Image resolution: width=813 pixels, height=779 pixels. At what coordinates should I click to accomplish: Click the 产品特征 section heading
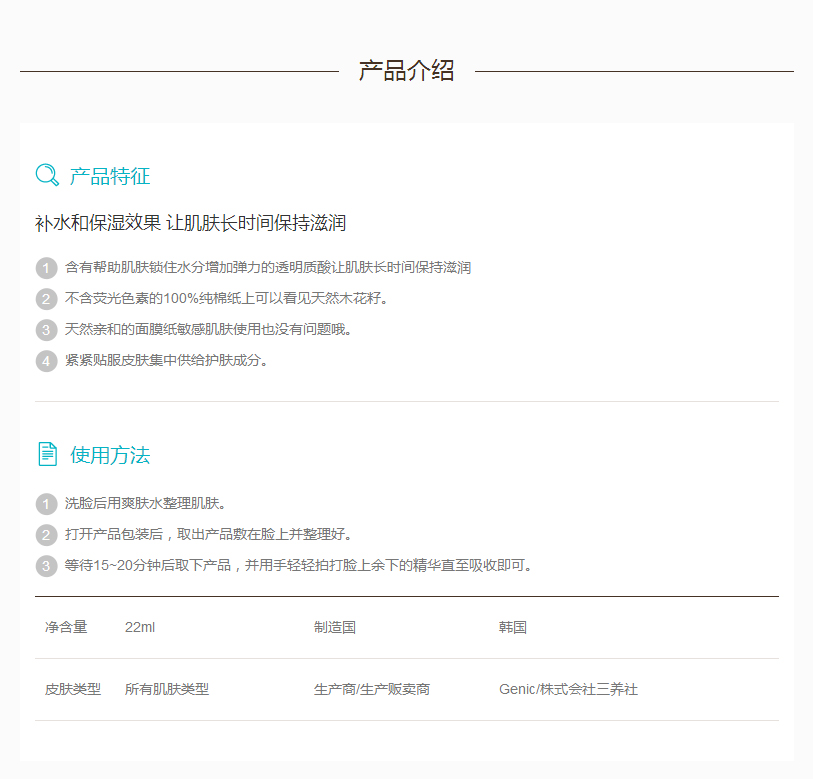[110, 176]
